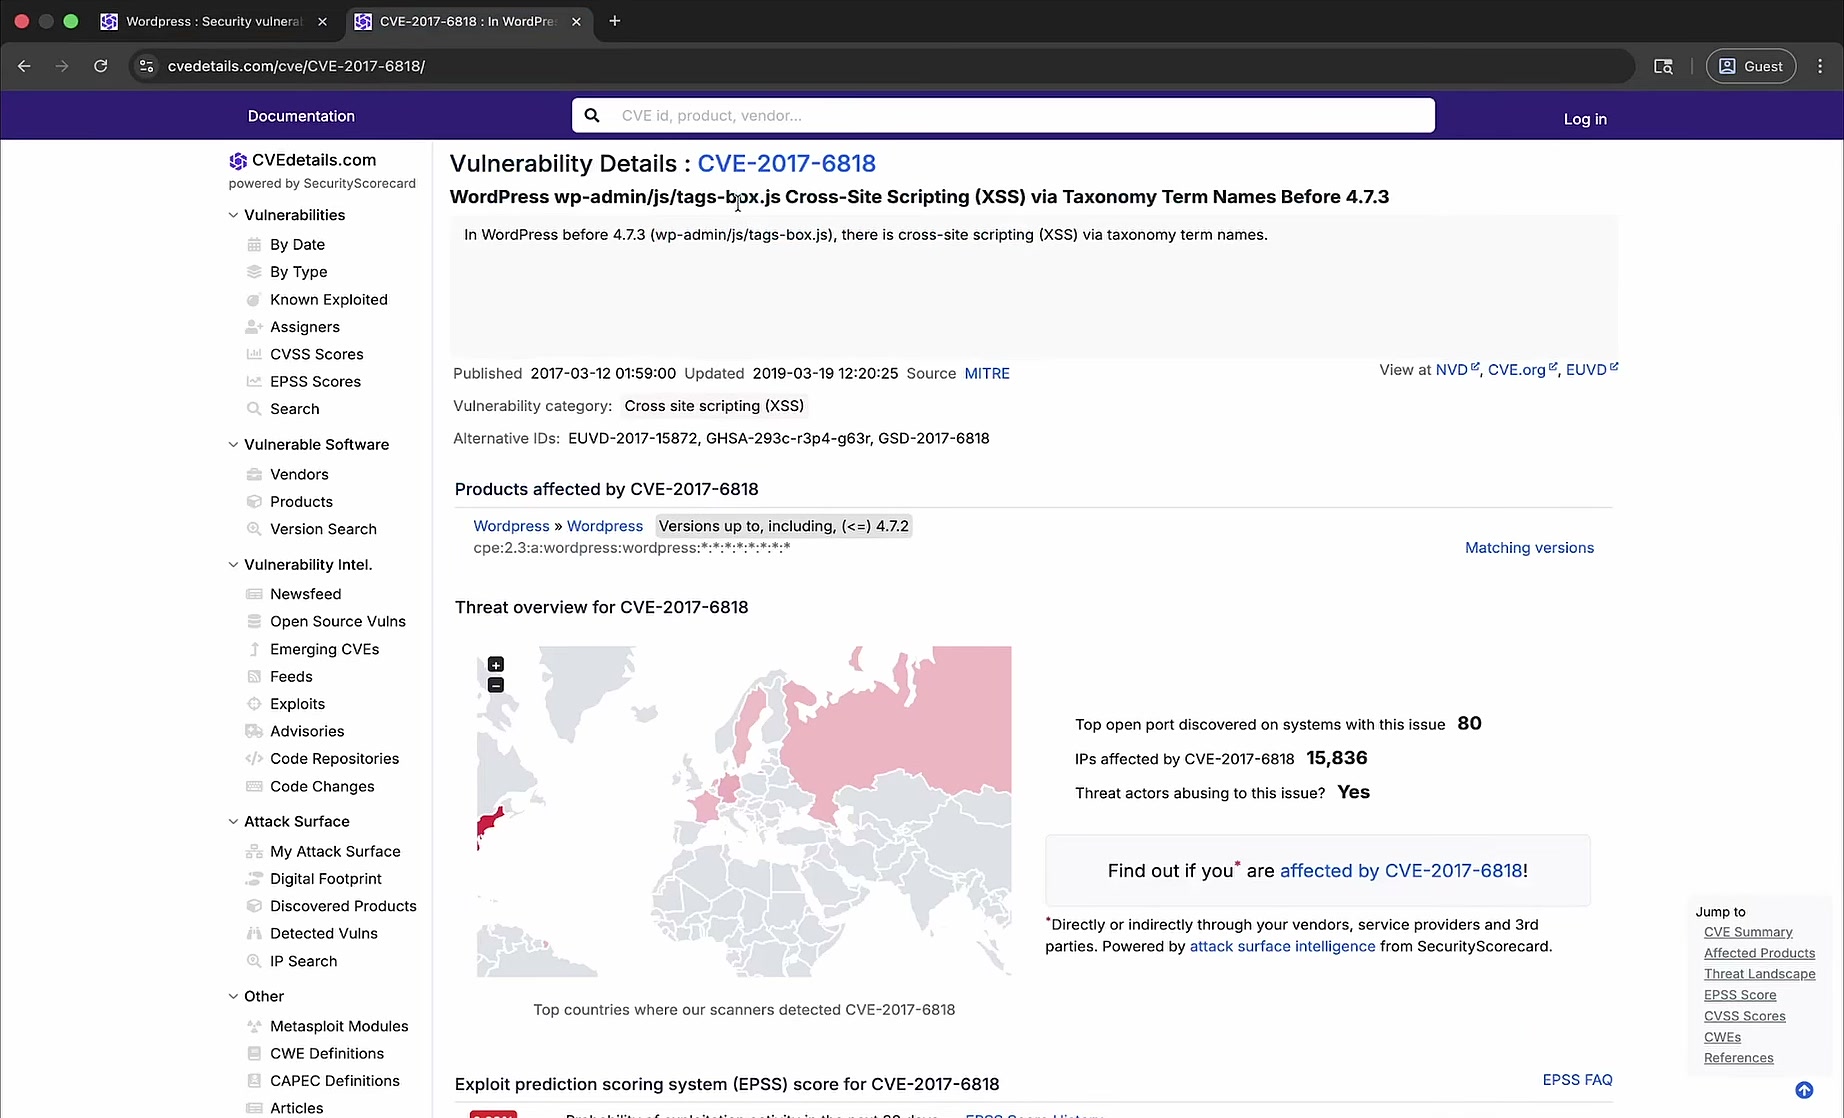Click the search magnifier in header

[592, 115]
